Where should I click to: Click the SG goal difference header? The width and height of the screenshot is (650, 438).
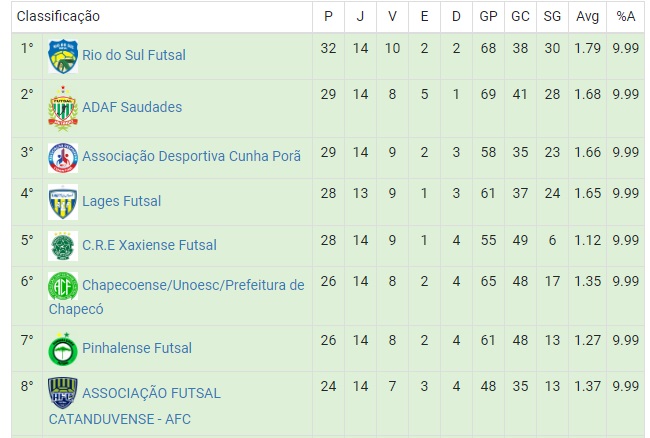click(552, 17)
